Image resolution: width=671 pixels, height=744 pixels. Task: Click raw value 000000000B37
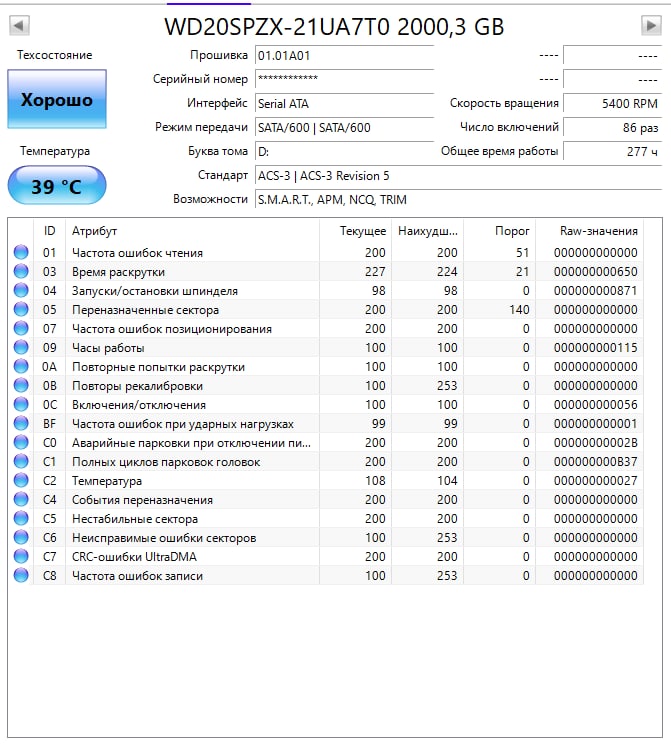596,461
